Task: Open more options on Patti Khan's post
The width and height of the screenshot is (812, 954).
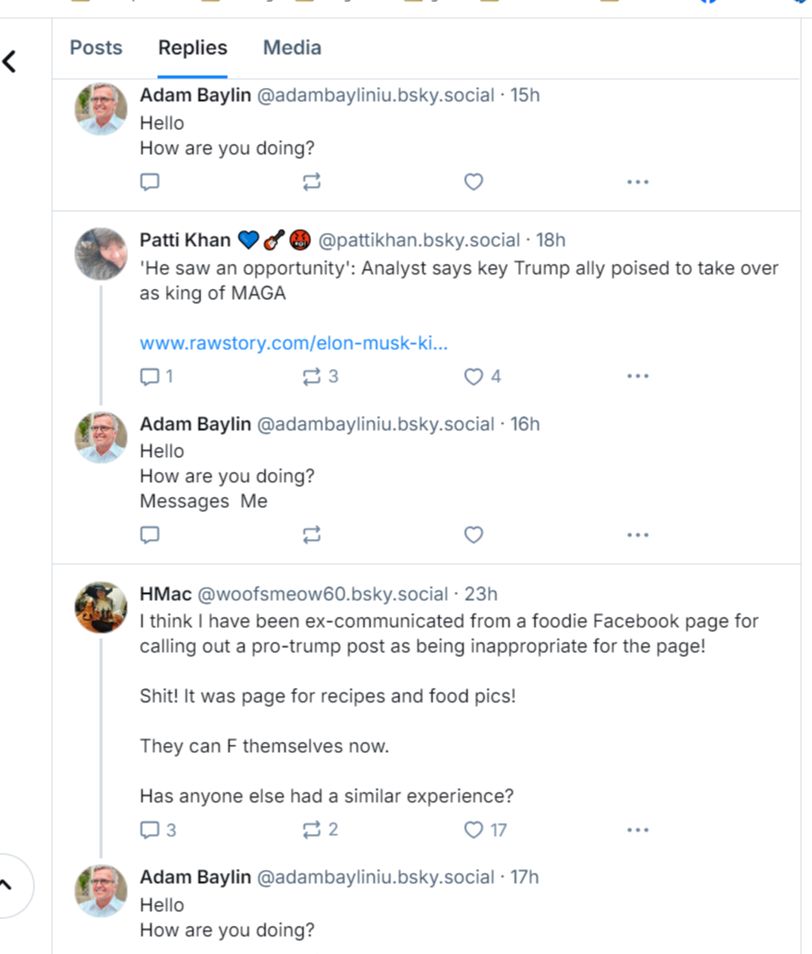Action: point(637,377)
